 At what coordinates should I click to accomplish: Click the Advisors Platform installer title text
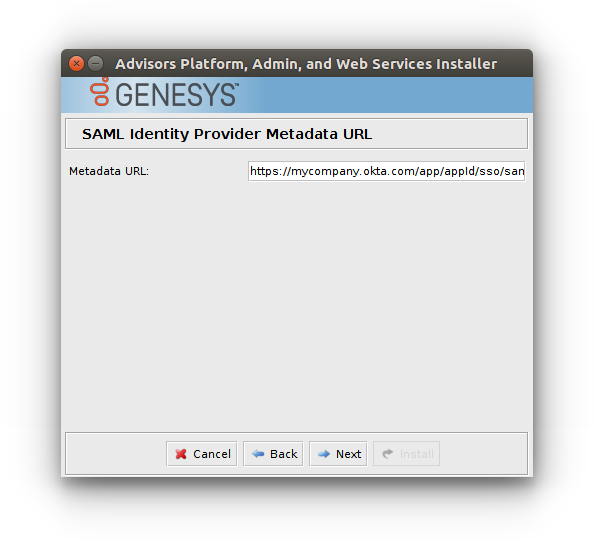point(306,64)
